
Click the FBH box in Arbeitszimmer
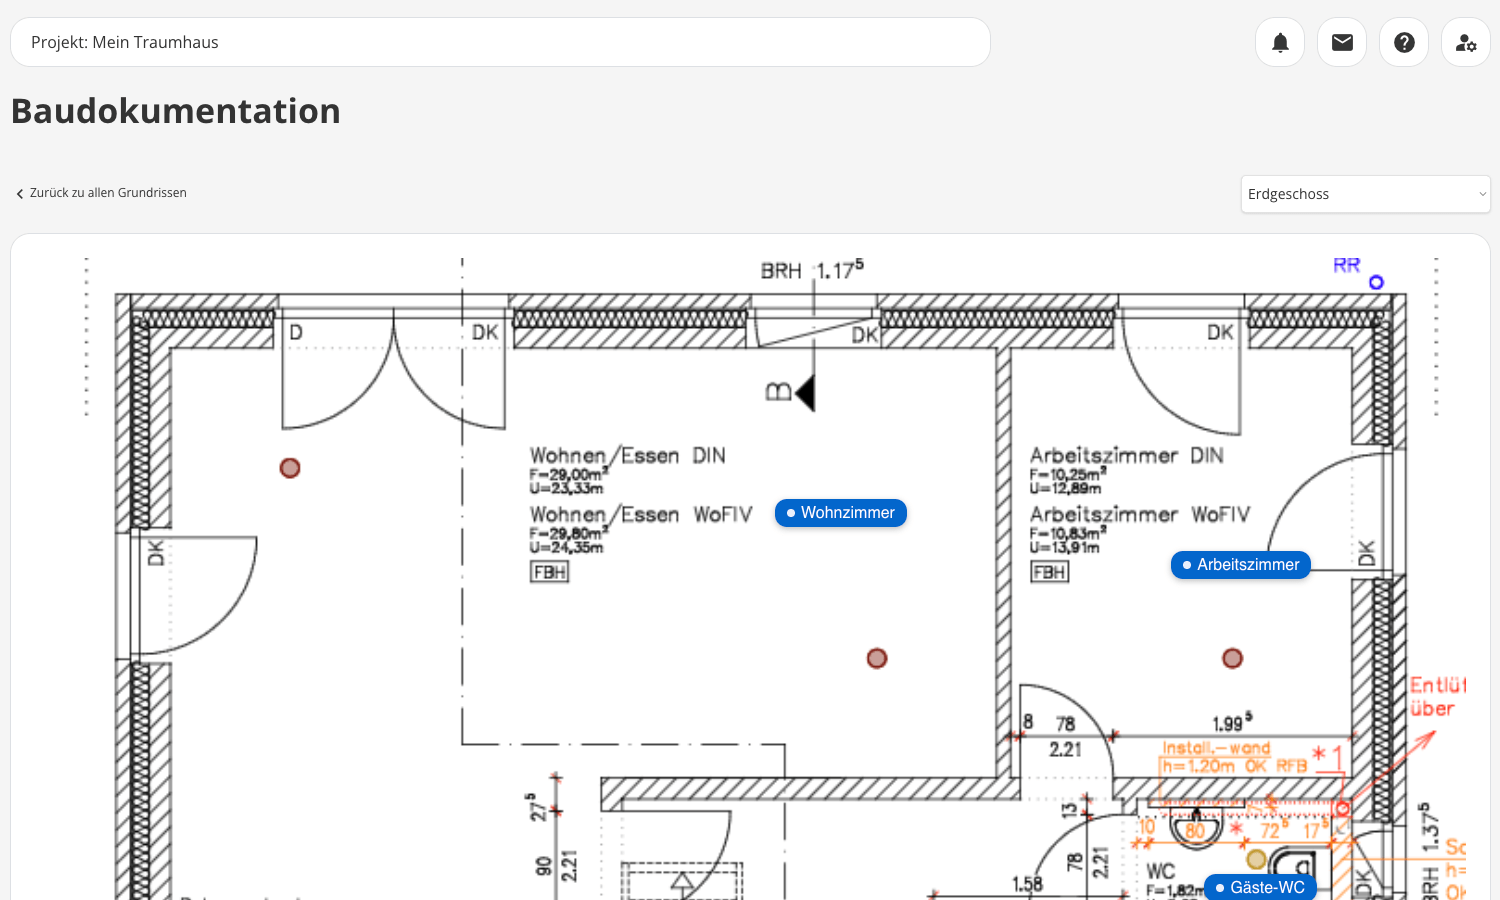click(x=1049, y=572)
